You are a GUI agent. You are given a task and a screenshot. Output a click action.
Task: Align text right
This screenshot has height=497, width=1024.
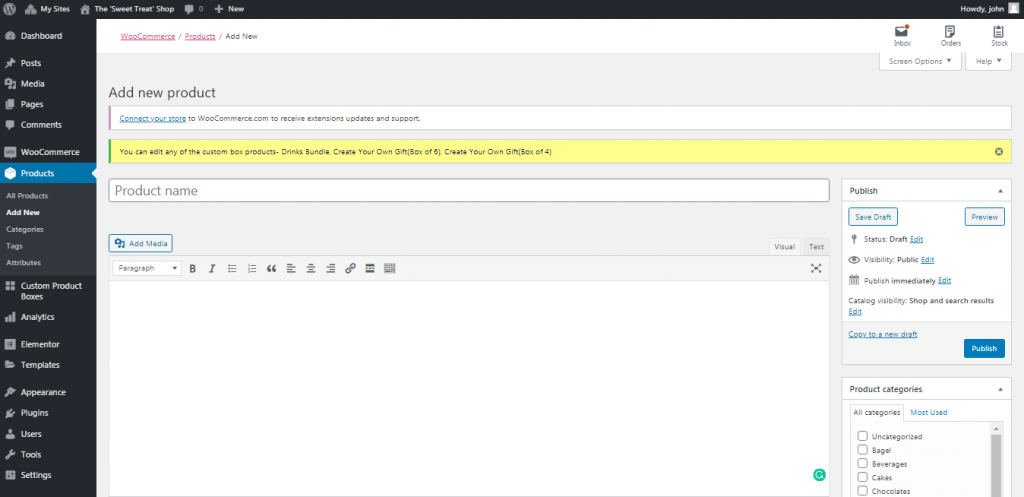pyautogui.click(x=330, y=268)
